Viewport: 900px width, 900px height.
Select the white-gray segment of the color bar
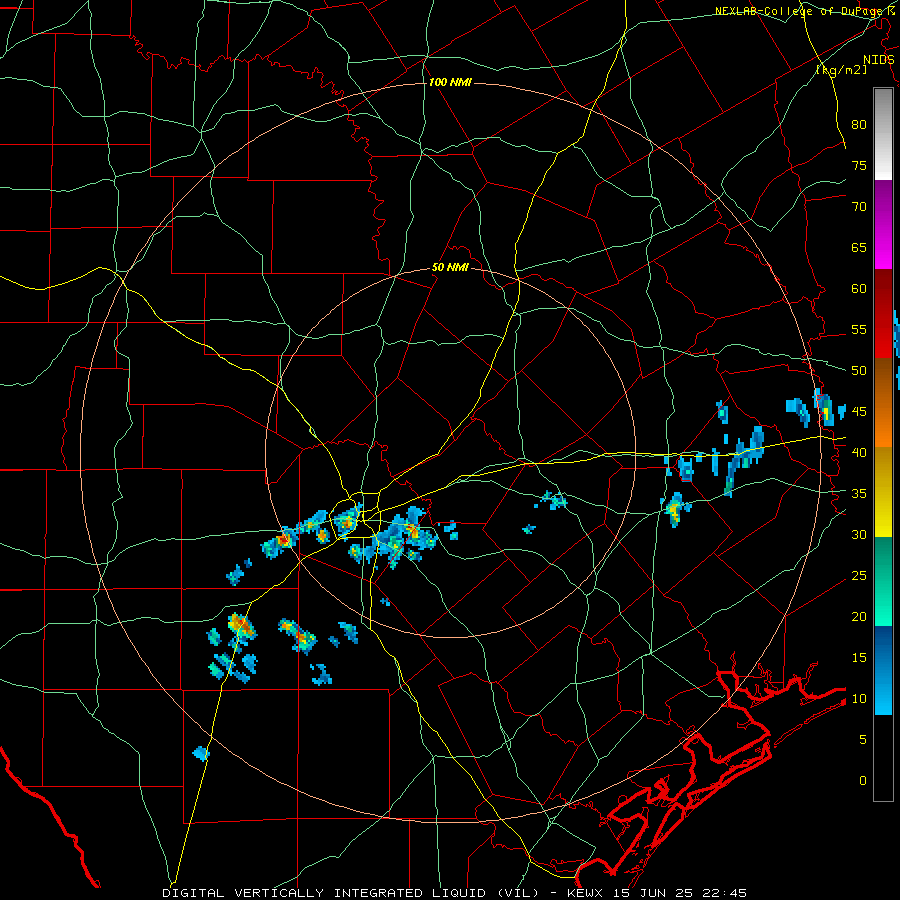[883, 134]
